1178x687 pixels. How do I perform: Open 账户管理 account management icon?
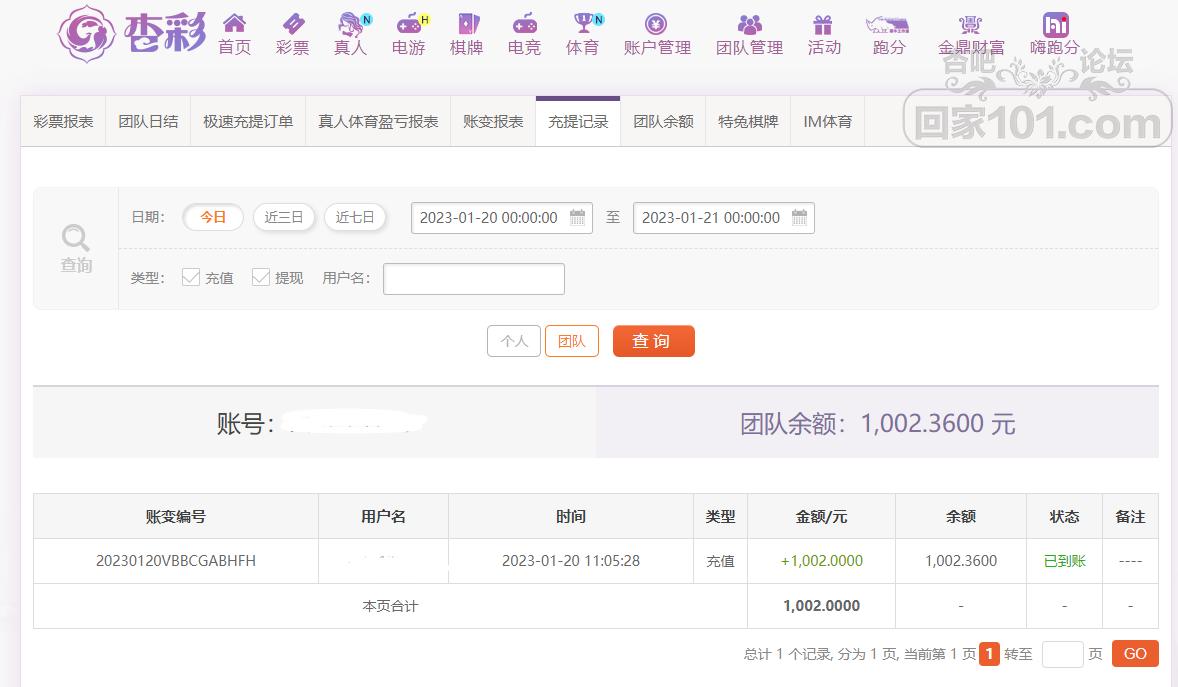click(656, 24)
